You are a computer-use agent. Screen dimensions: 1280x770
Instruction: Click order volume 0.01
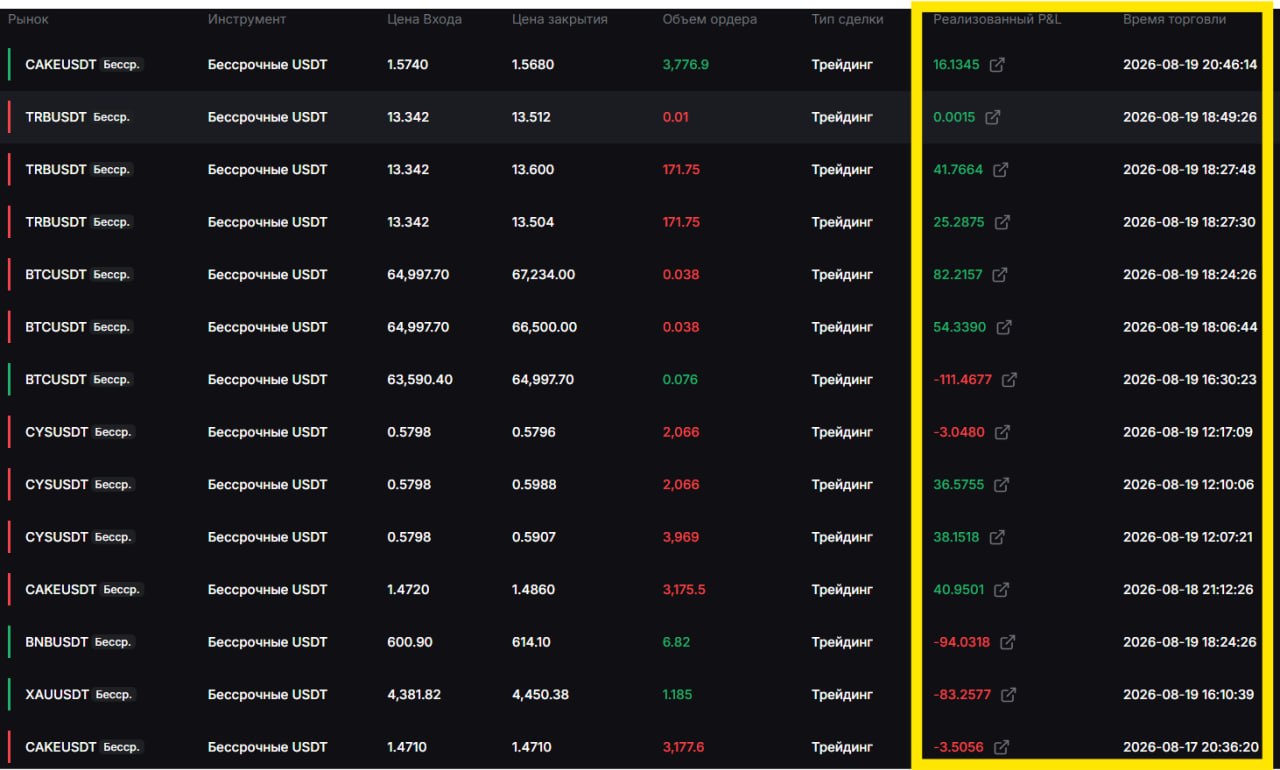click(x=676, y=117)
